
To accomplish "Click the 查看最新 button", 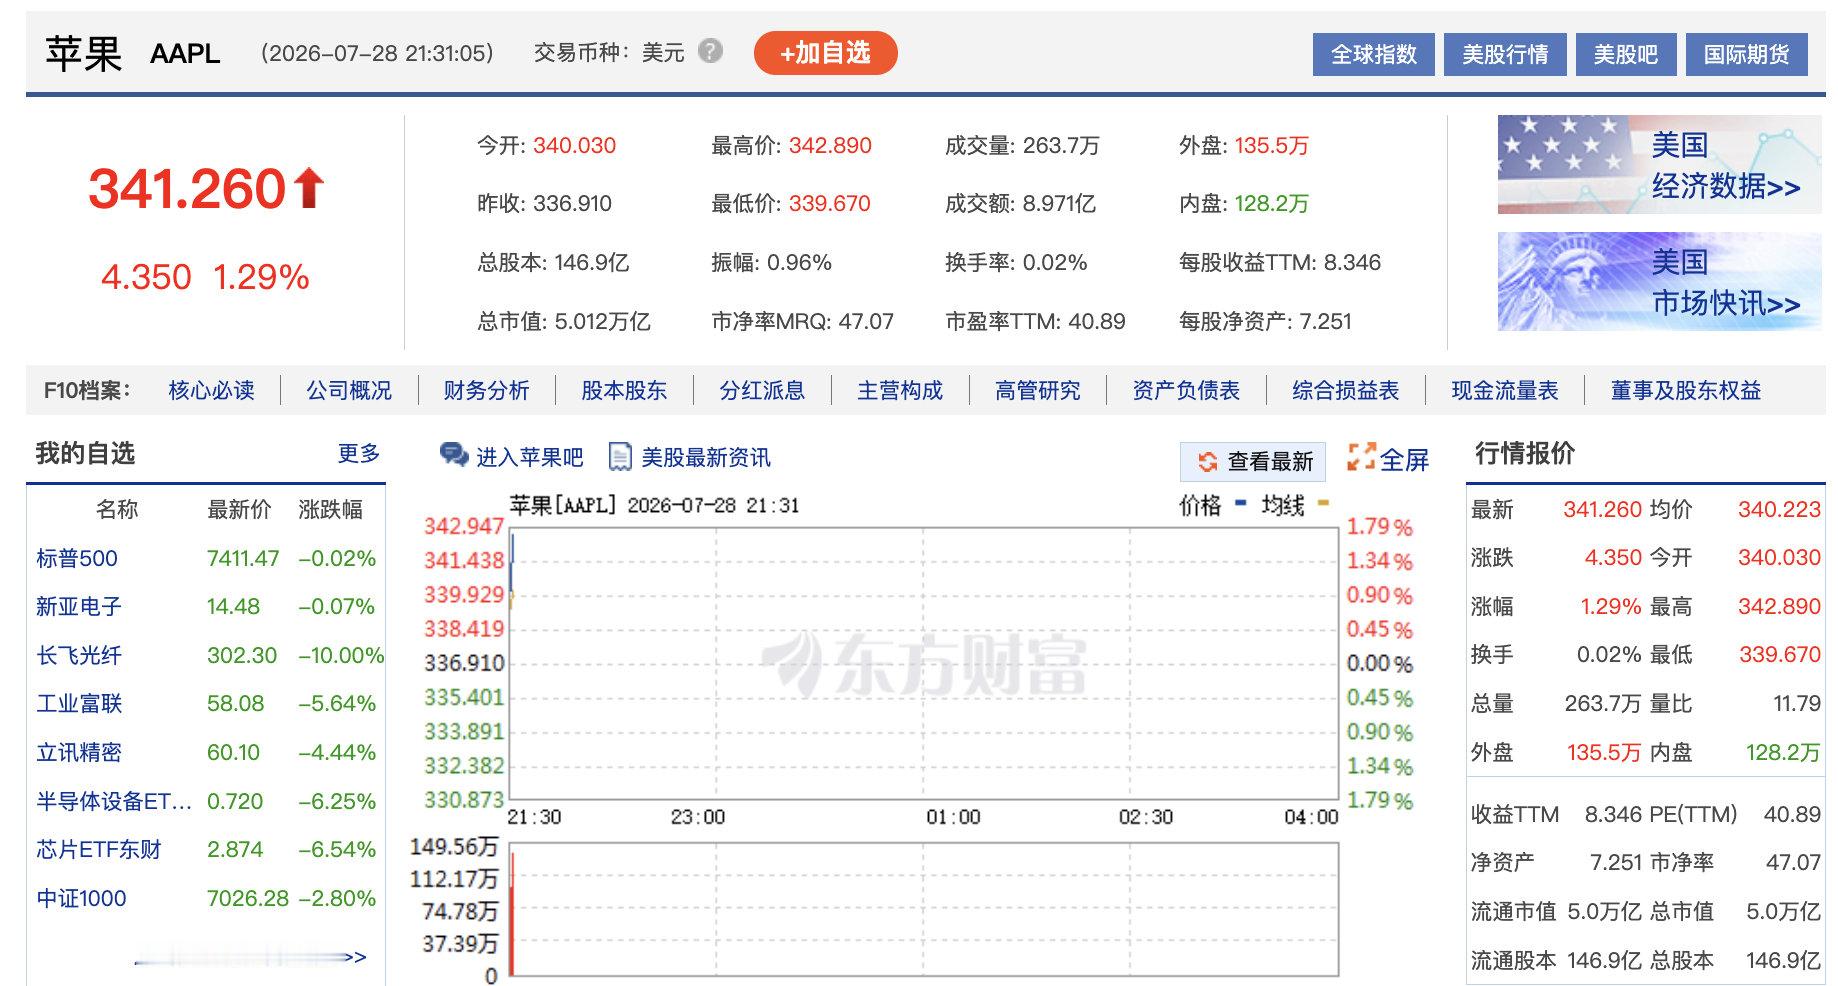I will (1253, 461).
